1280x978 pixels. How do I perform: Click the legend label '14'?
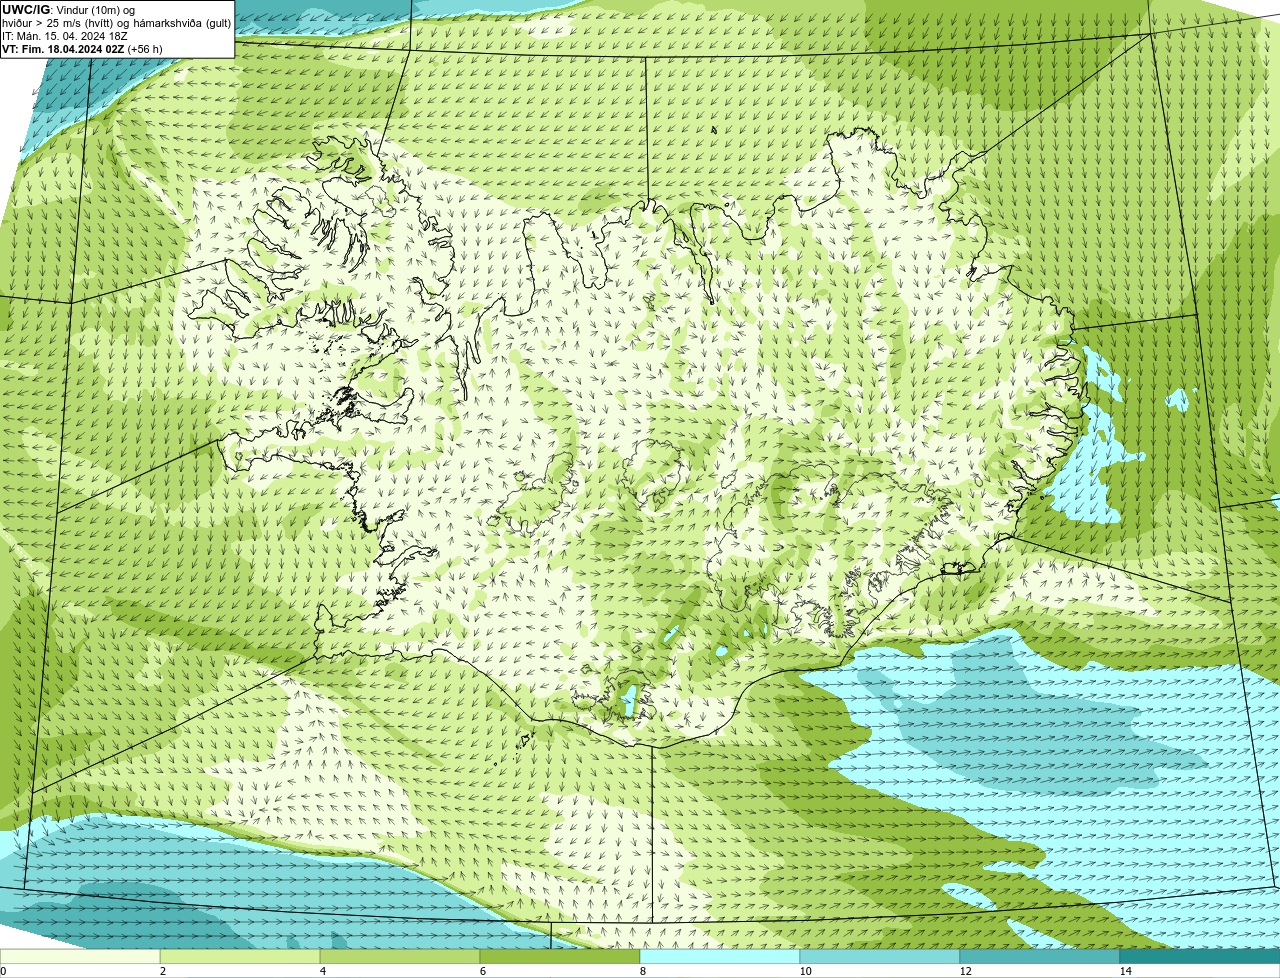tap(1125, 971)
